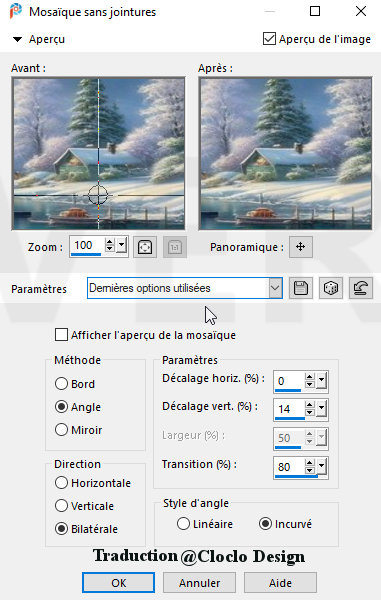
Task: Click the Annuler button
Action: pos(199,583)
